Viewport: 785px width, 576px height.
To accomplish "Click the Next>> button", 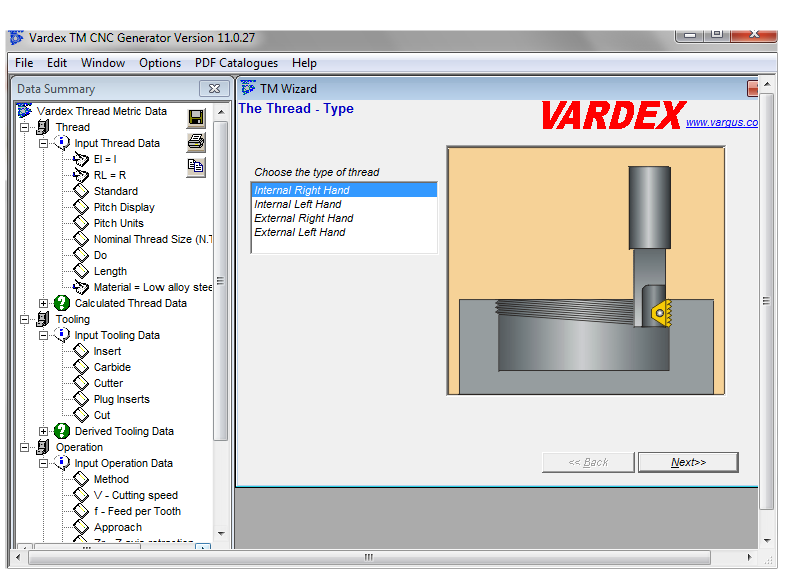I will tap(688, 462).
